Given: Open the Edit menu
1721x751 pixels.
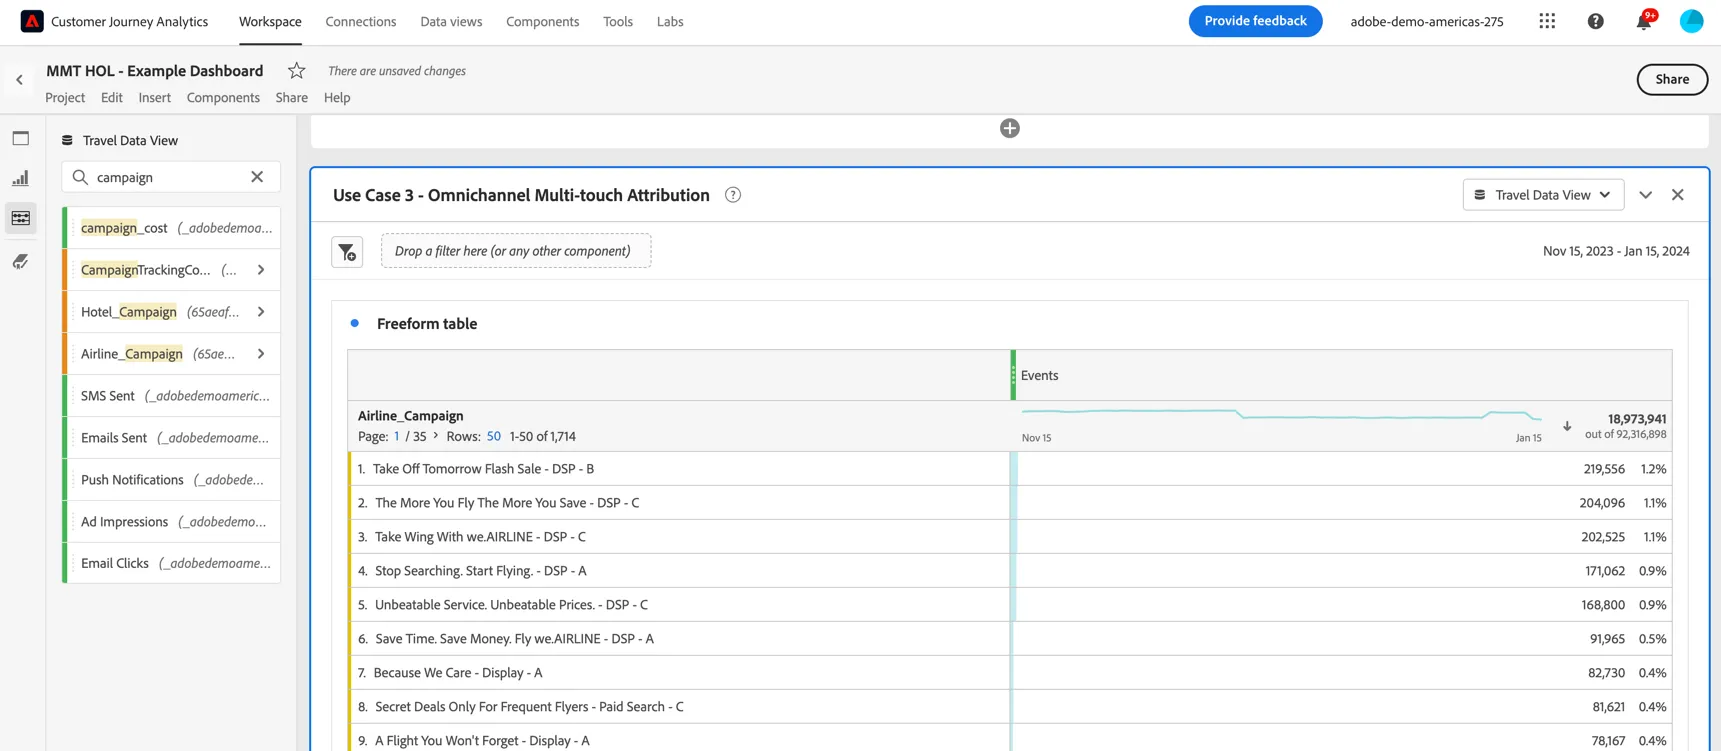Looking at the screenshot, I should (112, 97).
